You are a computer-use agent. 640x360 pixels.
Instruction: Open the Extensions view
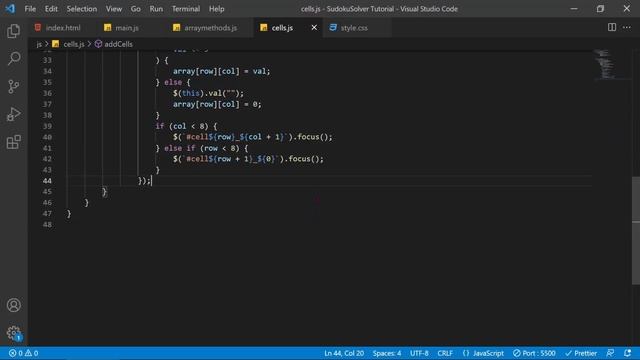click(13, 142)
